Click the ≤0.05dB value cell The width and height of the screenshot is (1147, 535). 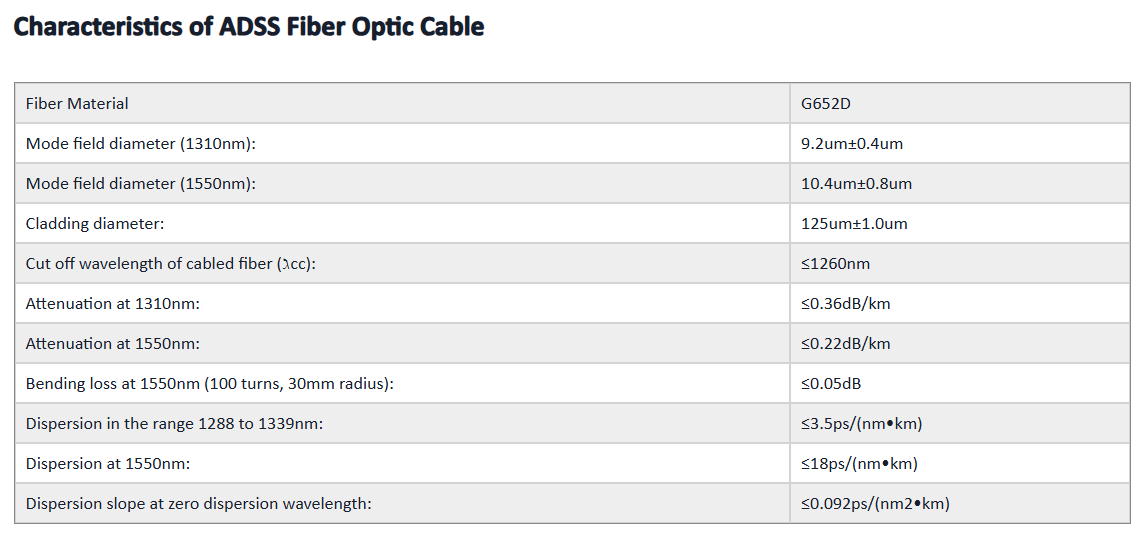[960, 384]
